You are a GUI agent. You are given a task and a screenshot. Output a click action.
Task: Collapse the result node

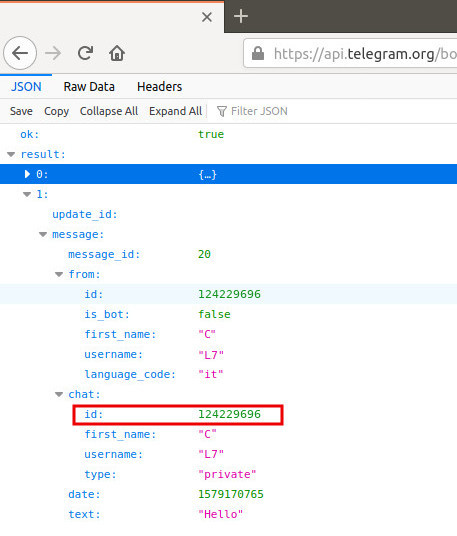pos(11,155)
